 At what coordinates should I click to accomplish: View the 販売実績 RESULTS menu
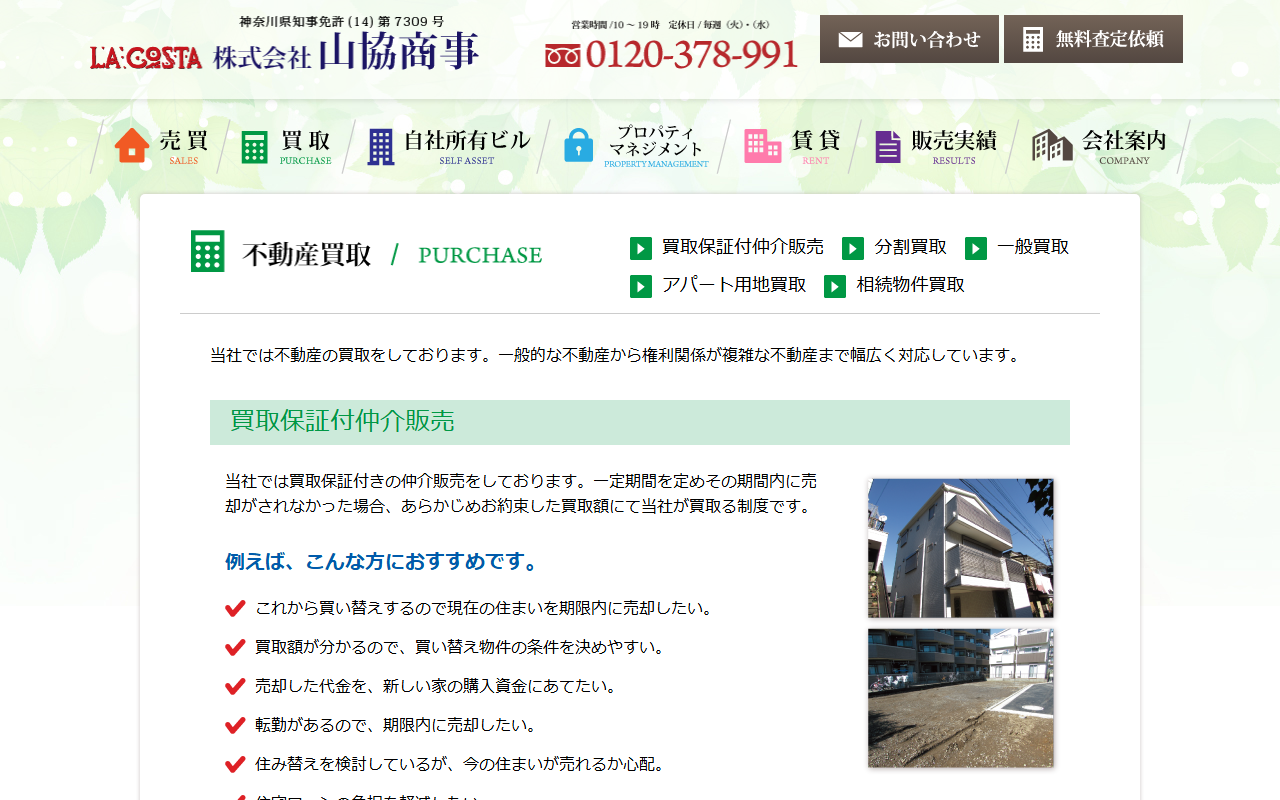(936, 146)
